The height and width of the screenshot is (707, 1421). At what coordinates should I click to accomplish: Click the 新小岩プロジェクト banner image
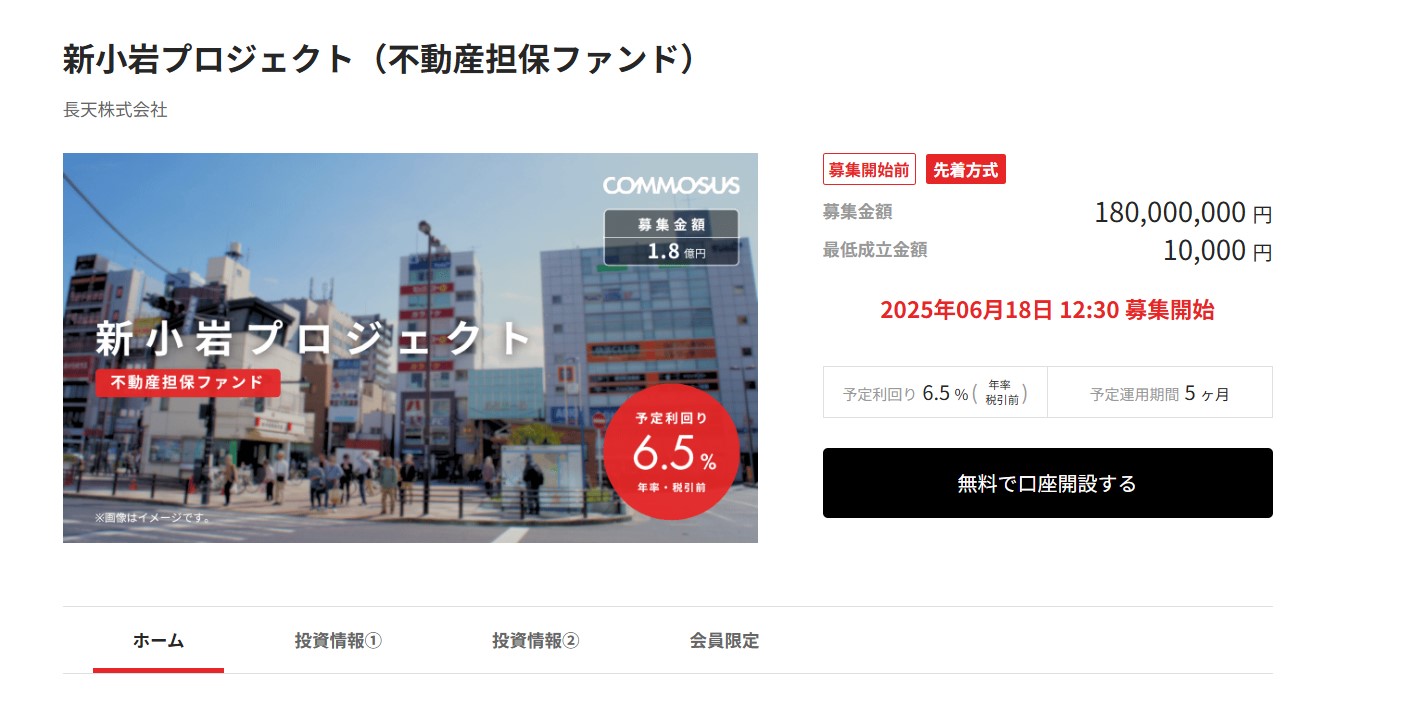pyautogui.click(x=410, y=348)
